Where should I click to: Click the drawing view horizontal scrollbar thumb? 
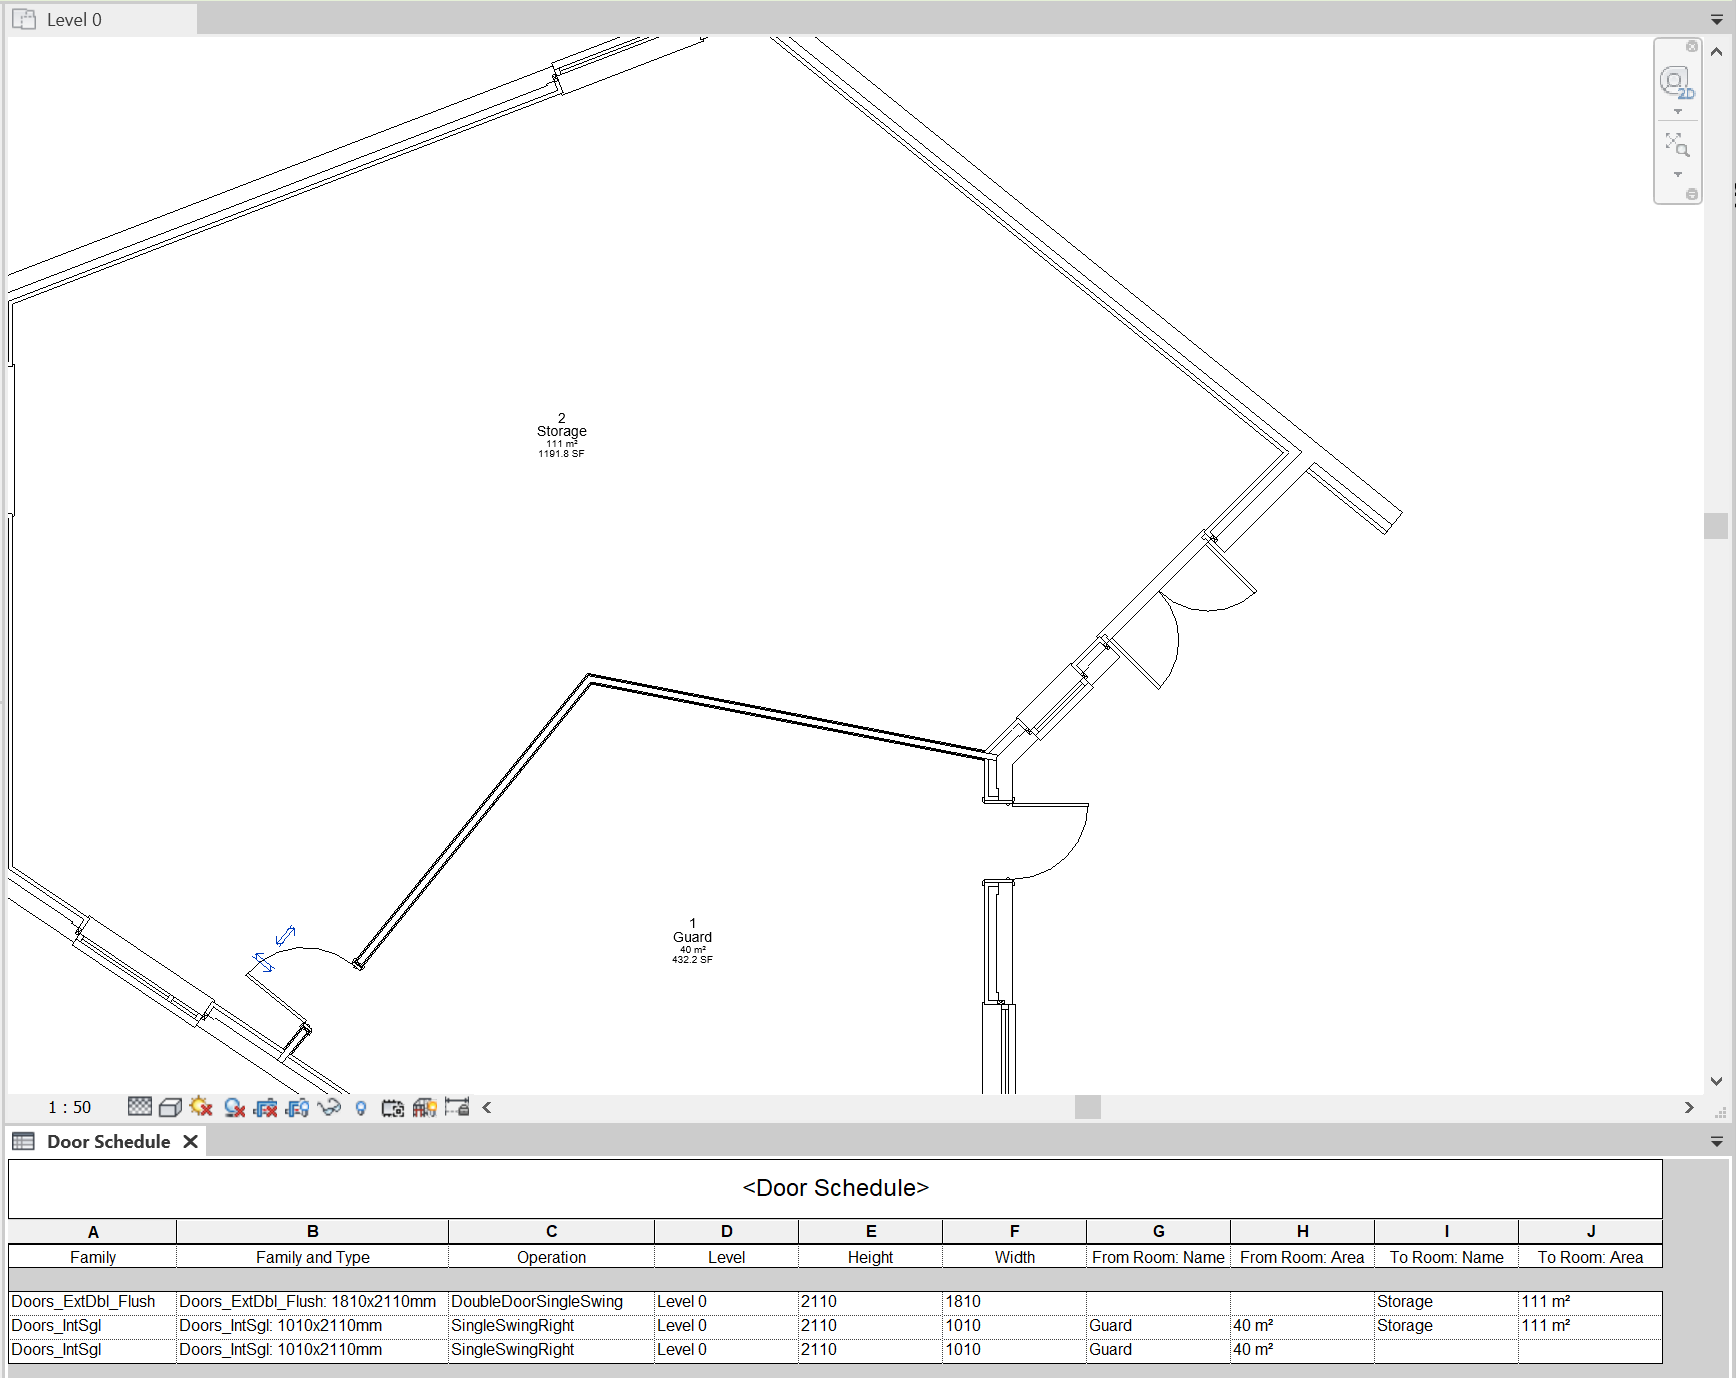click(1088, 1107)
